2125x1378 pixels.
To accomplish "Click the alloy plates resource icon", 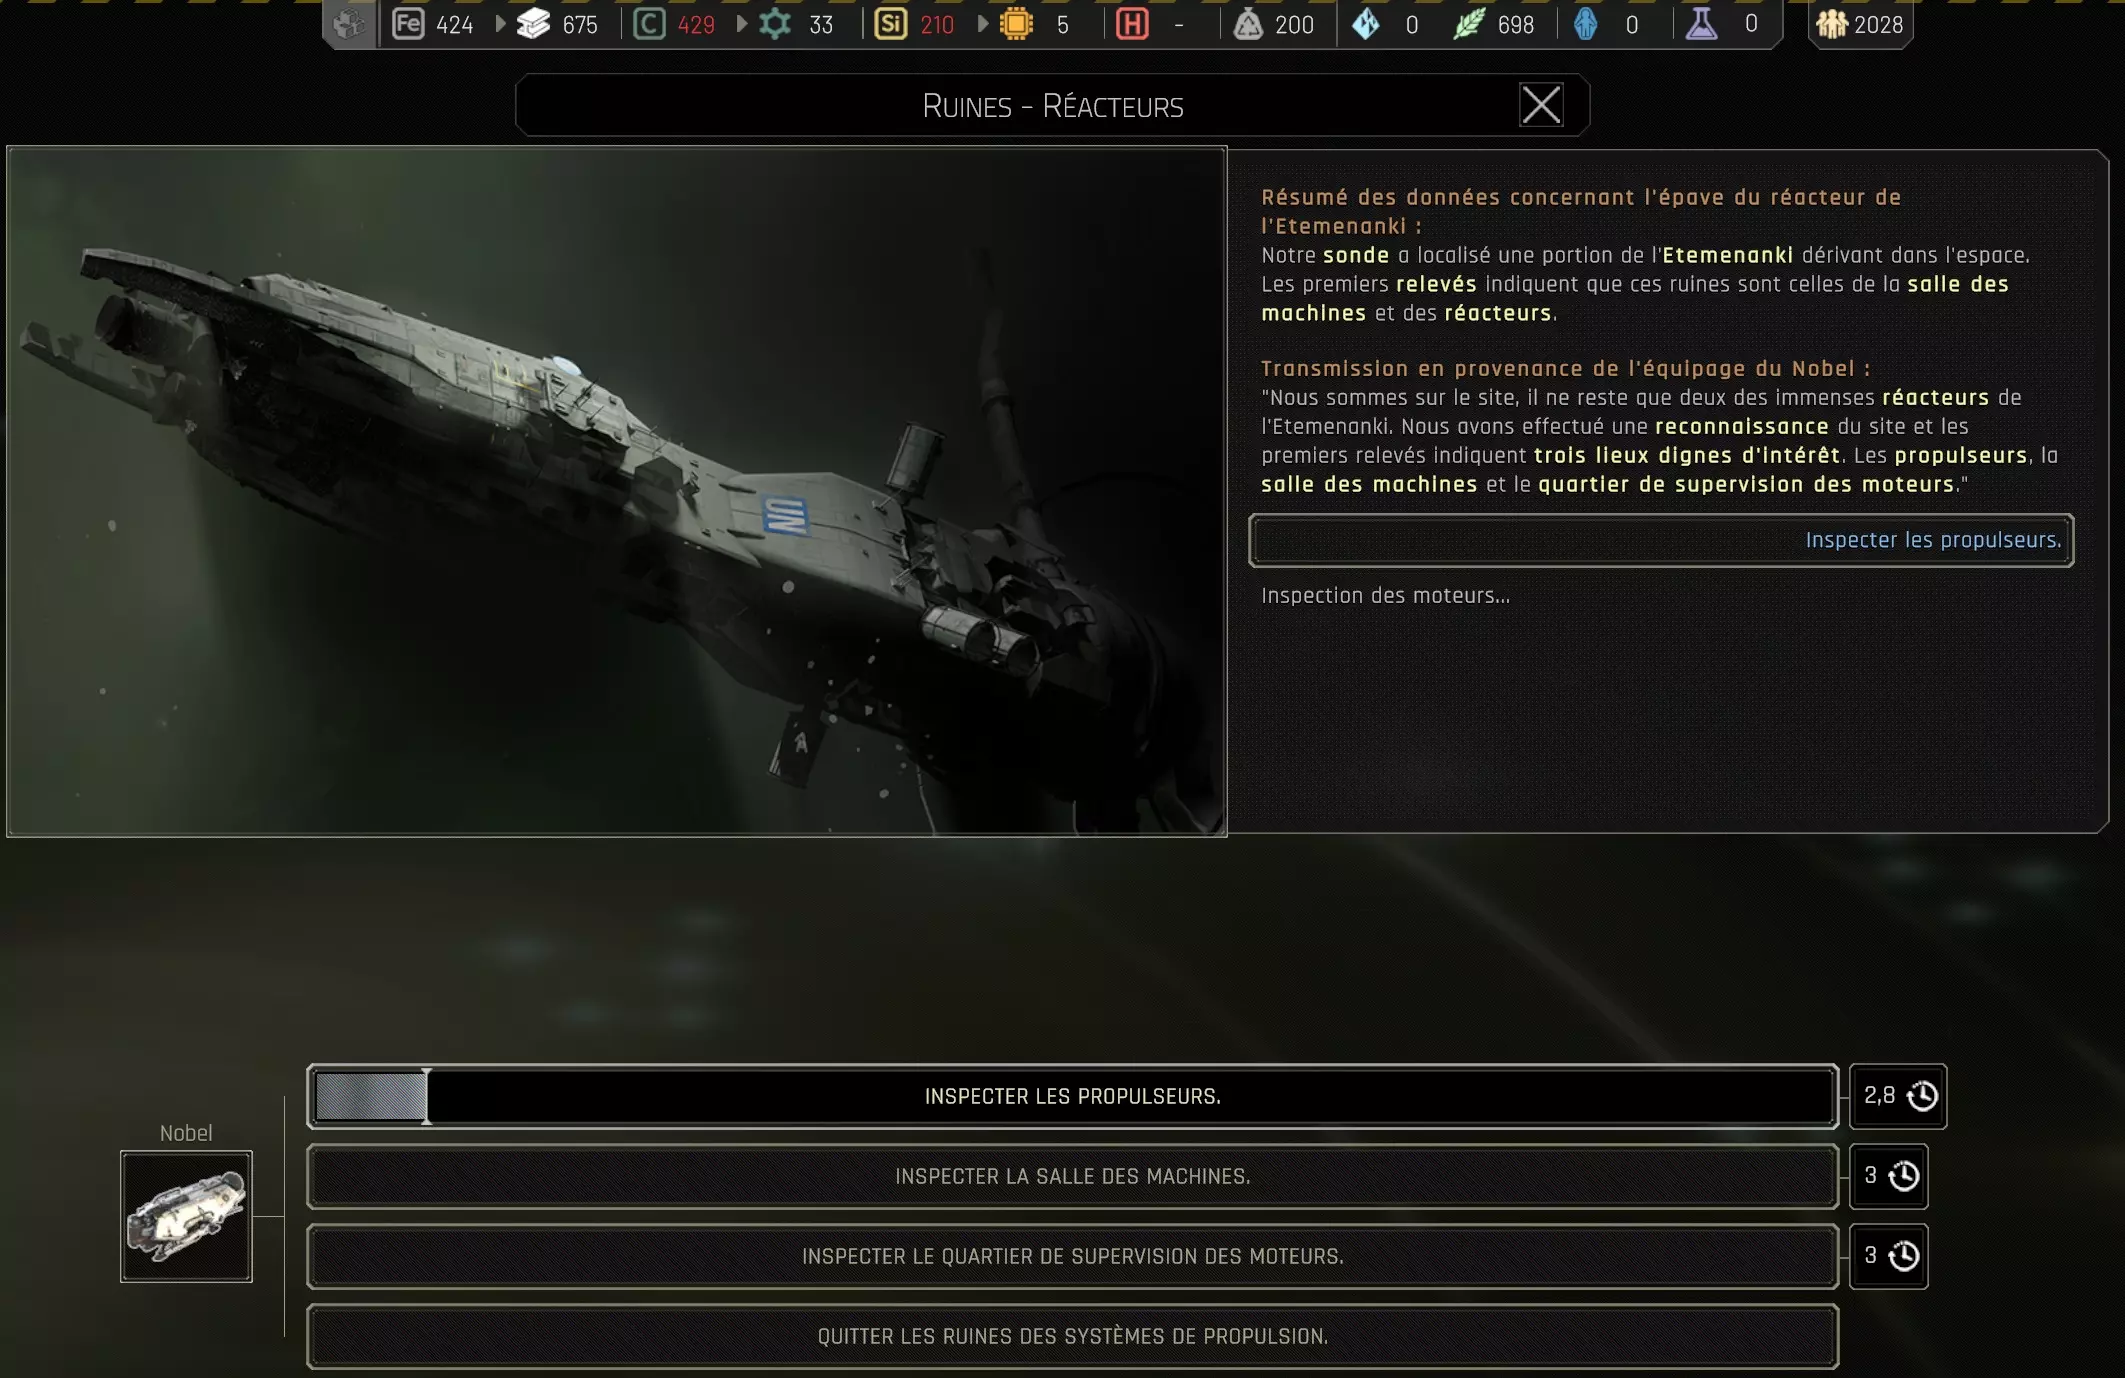I will [x=533, y=24].
